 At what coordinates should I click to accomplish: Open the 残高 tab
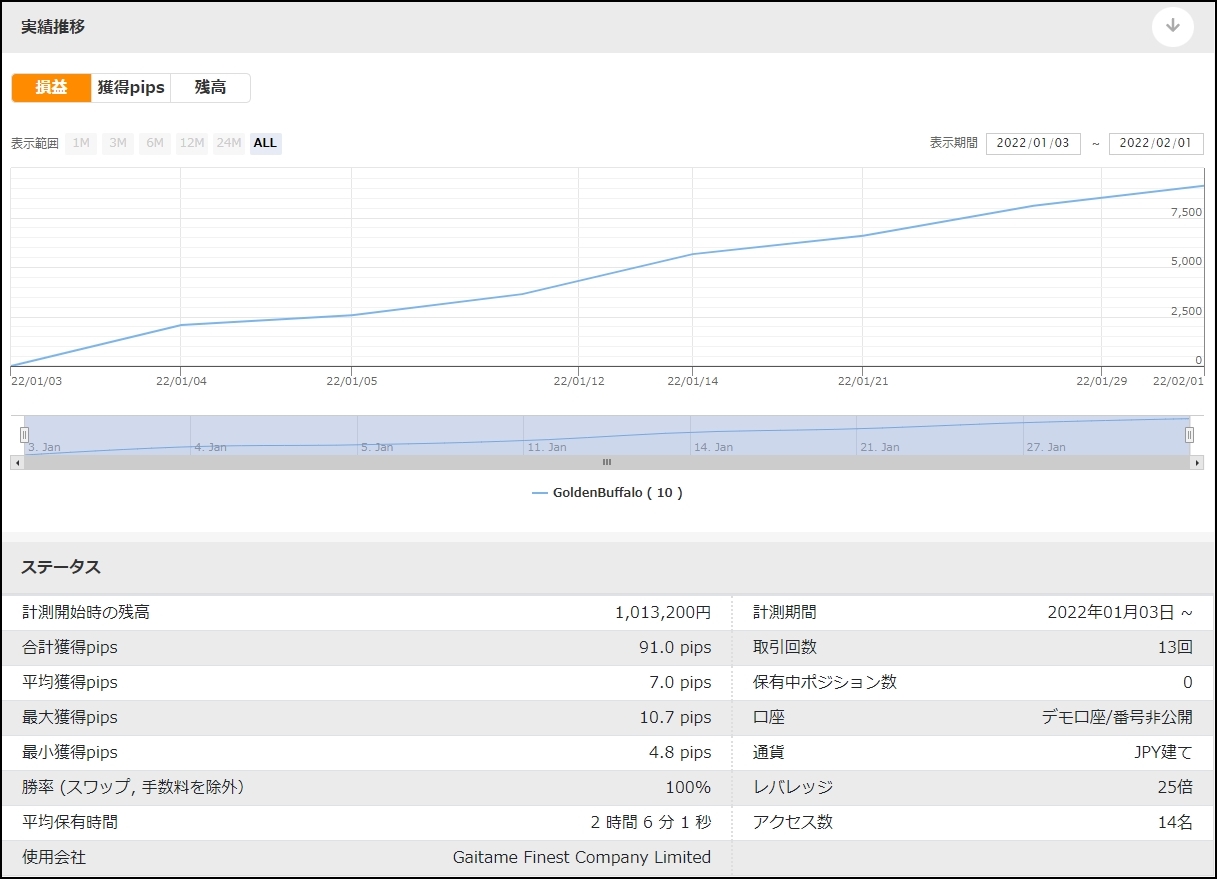click(x=210, y=88)
